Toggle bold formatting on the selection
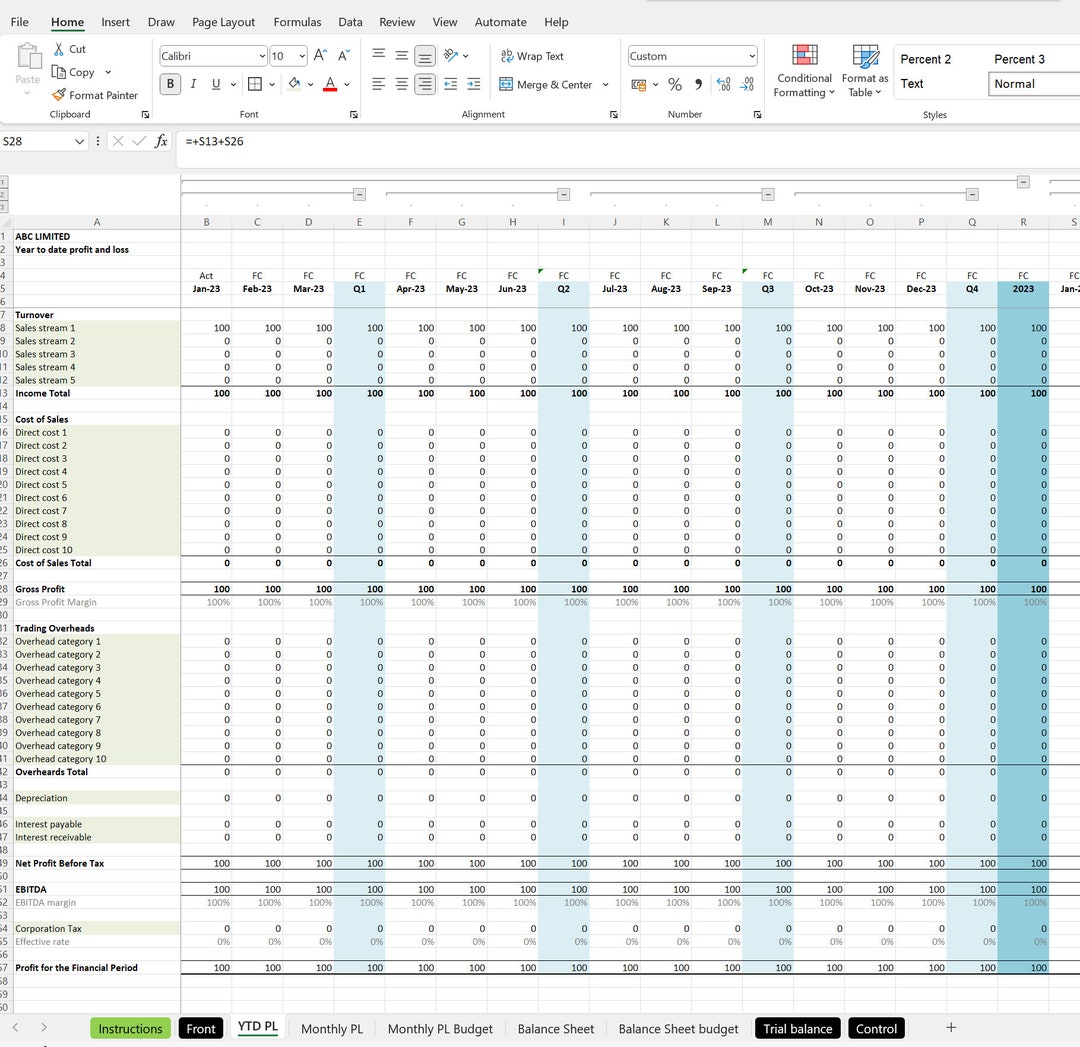This screenshot has width=1080, height=1047. click(170, 84)
